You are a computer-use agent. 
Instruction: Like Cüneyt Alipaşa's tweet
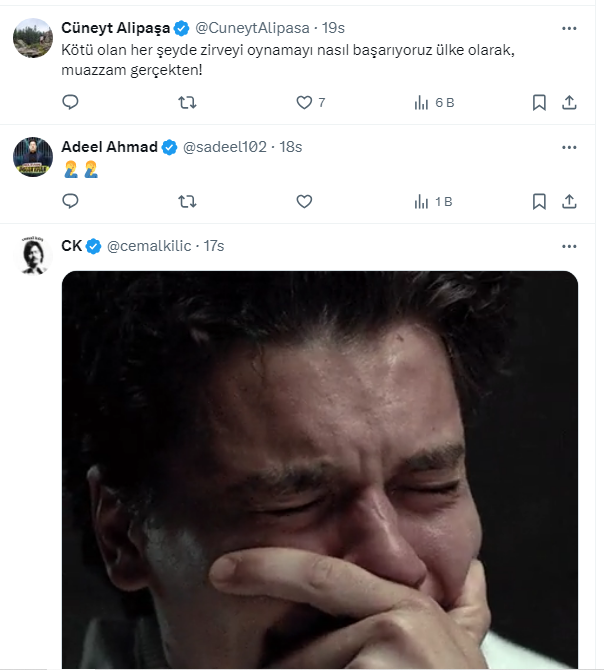pyautogui.click(x=305, y=102)
